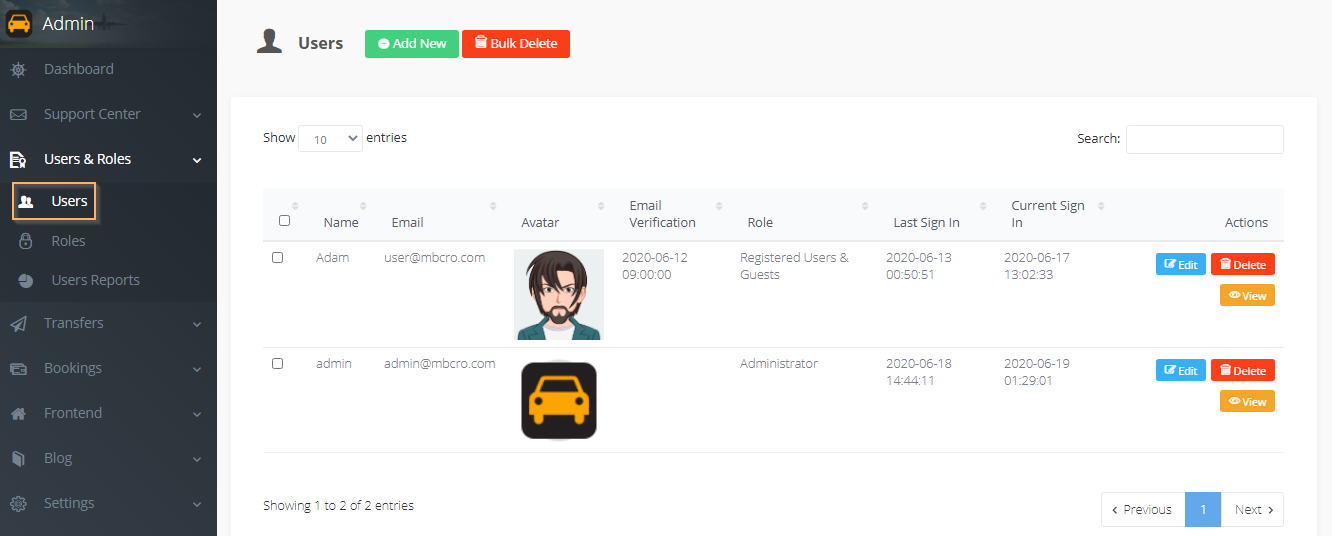1332x536 pixels.
Task: Toggle the select-all checkbox in table header
Action: tap(284, 221)
